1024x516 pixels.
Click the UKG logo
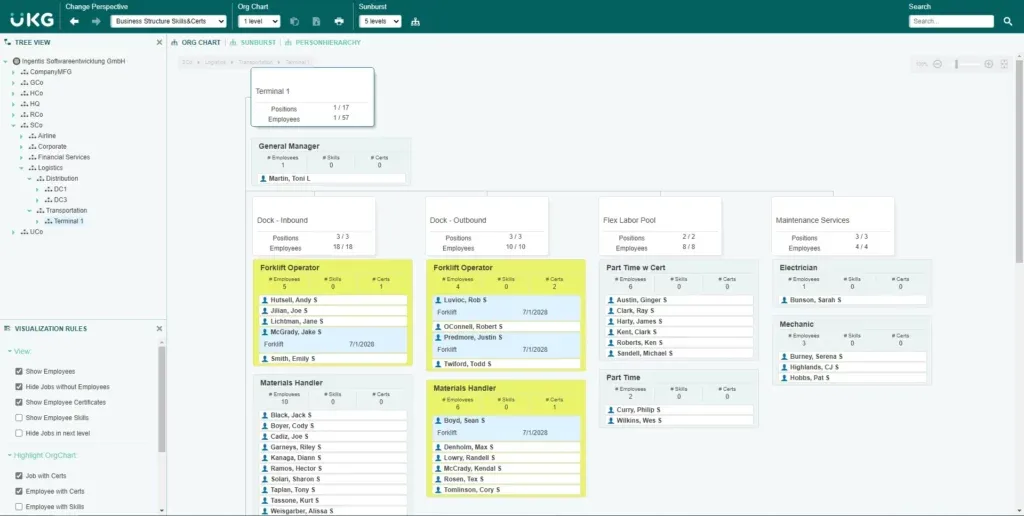pos(32,19)
